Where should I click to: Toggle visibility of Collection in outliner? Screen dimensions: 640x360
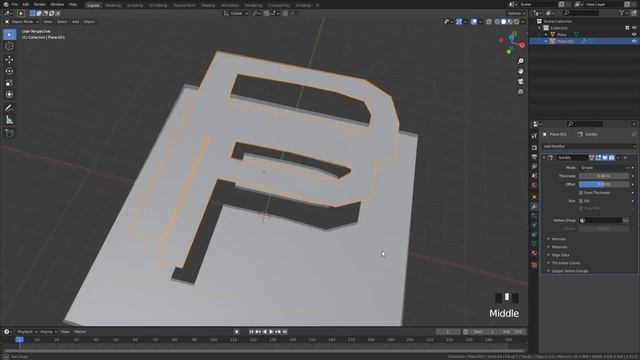coord(634,28)
